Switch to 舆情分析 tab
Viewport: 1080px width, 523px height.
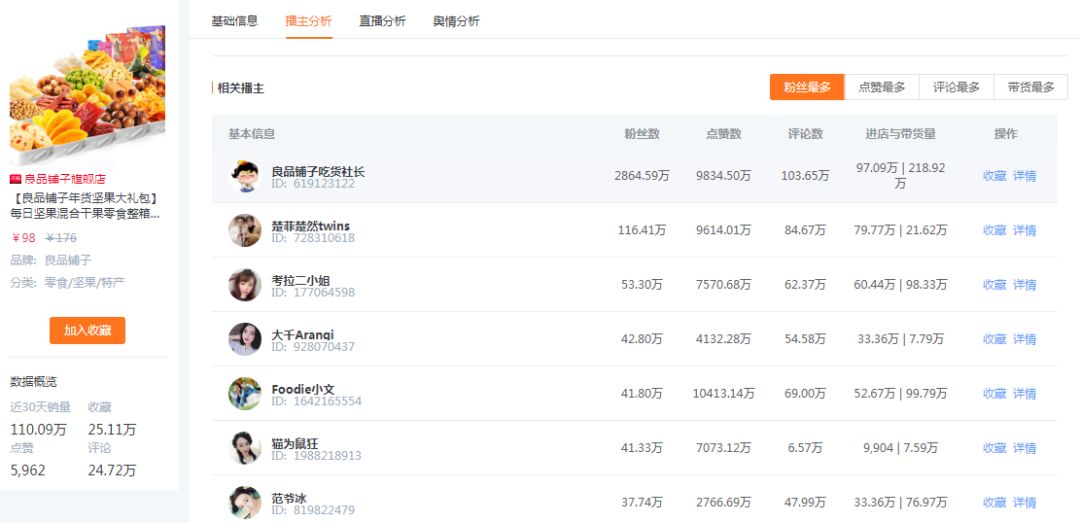pos(456,21)
